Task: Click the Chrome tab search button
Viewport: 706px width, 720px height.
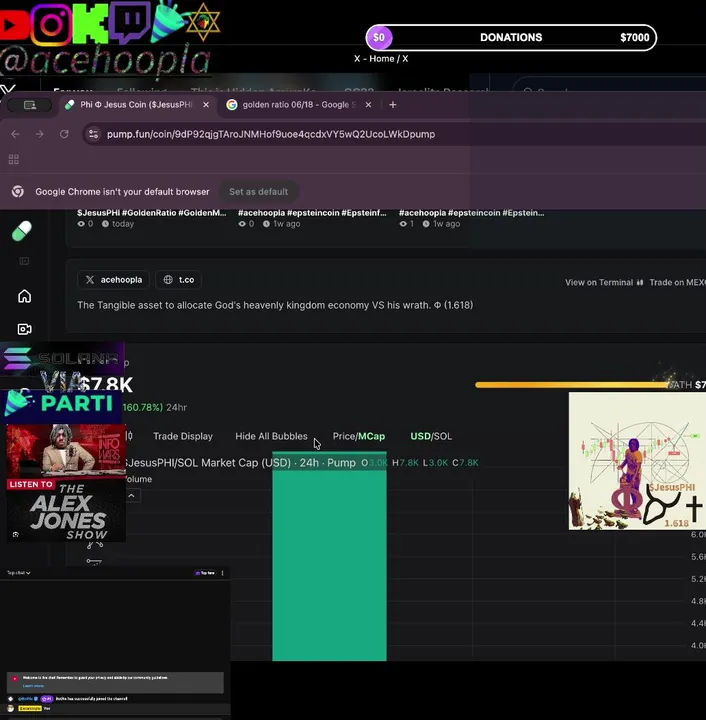Action: [30, 105]
